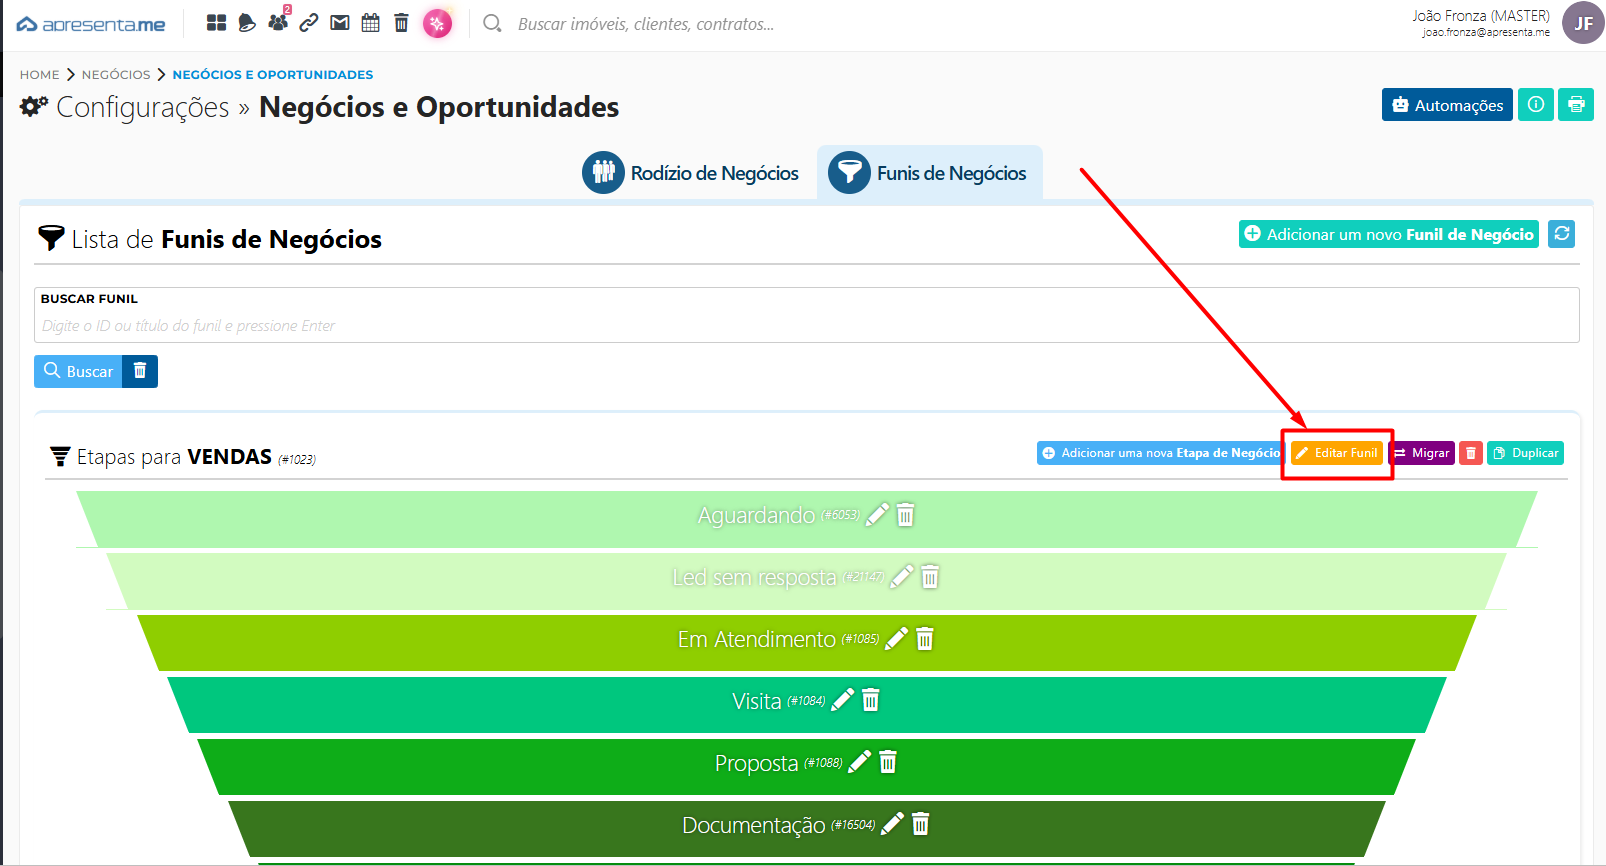This screenshot has height=866, width=1606.
Task: Edit the Em Atendimento stage
Action: (x=897, y=639)
